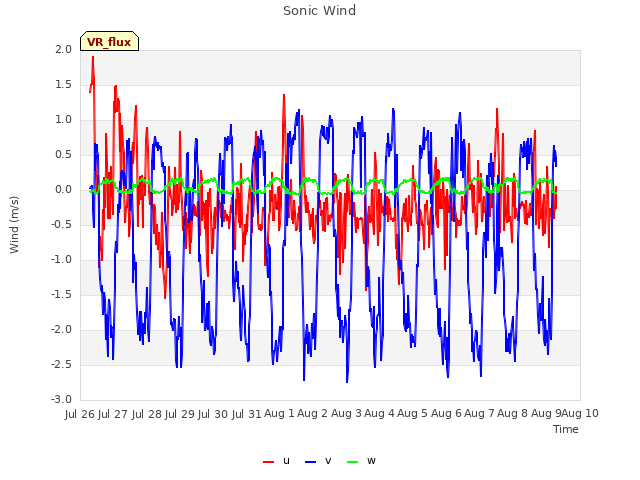Toggle the v series legend entry

pos(318,461)
